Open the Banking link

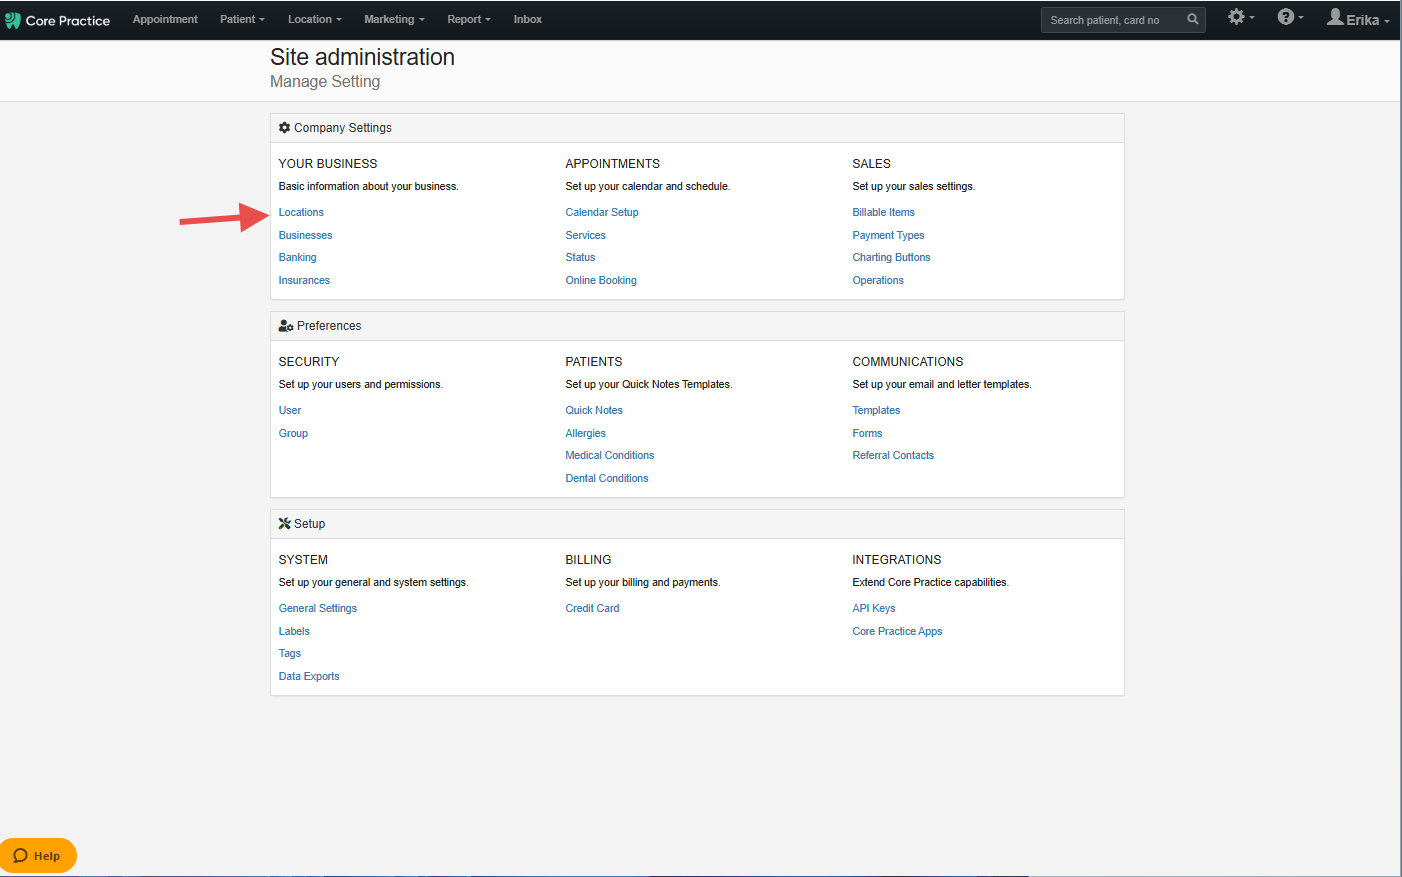297,257
